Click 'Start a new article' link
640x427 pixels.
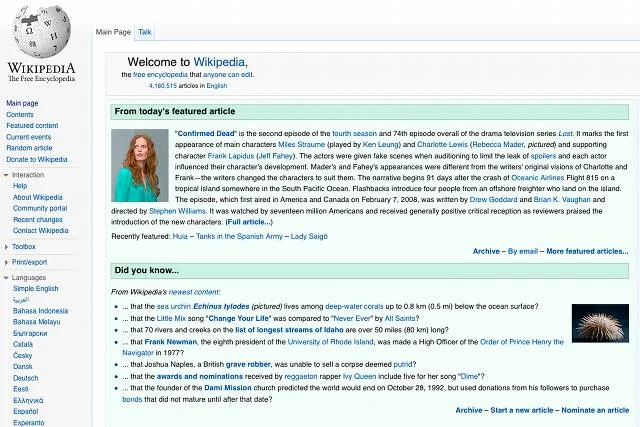522,410
